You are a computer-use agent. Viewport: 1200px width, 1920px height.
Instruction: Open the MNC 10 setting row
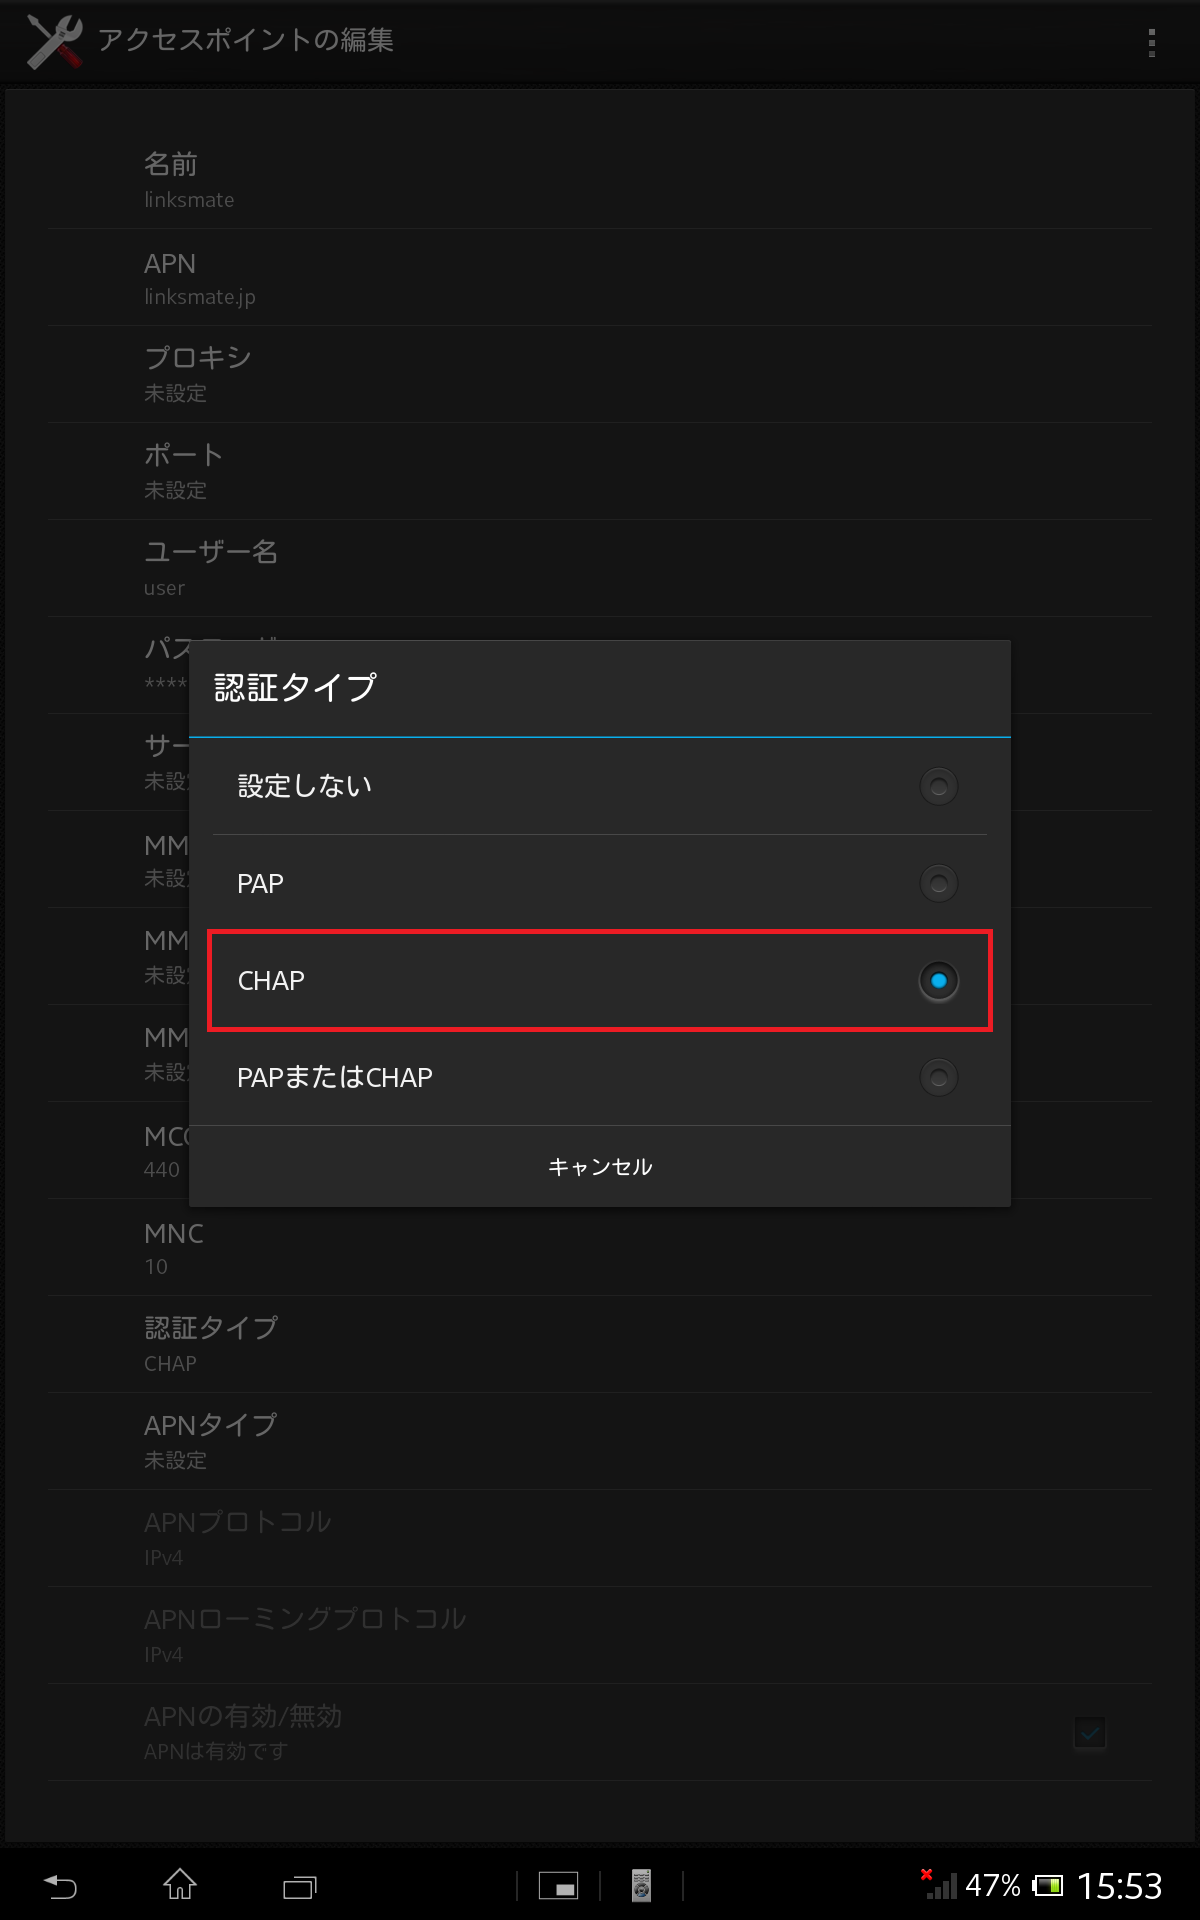click(x=600, y=1248)
